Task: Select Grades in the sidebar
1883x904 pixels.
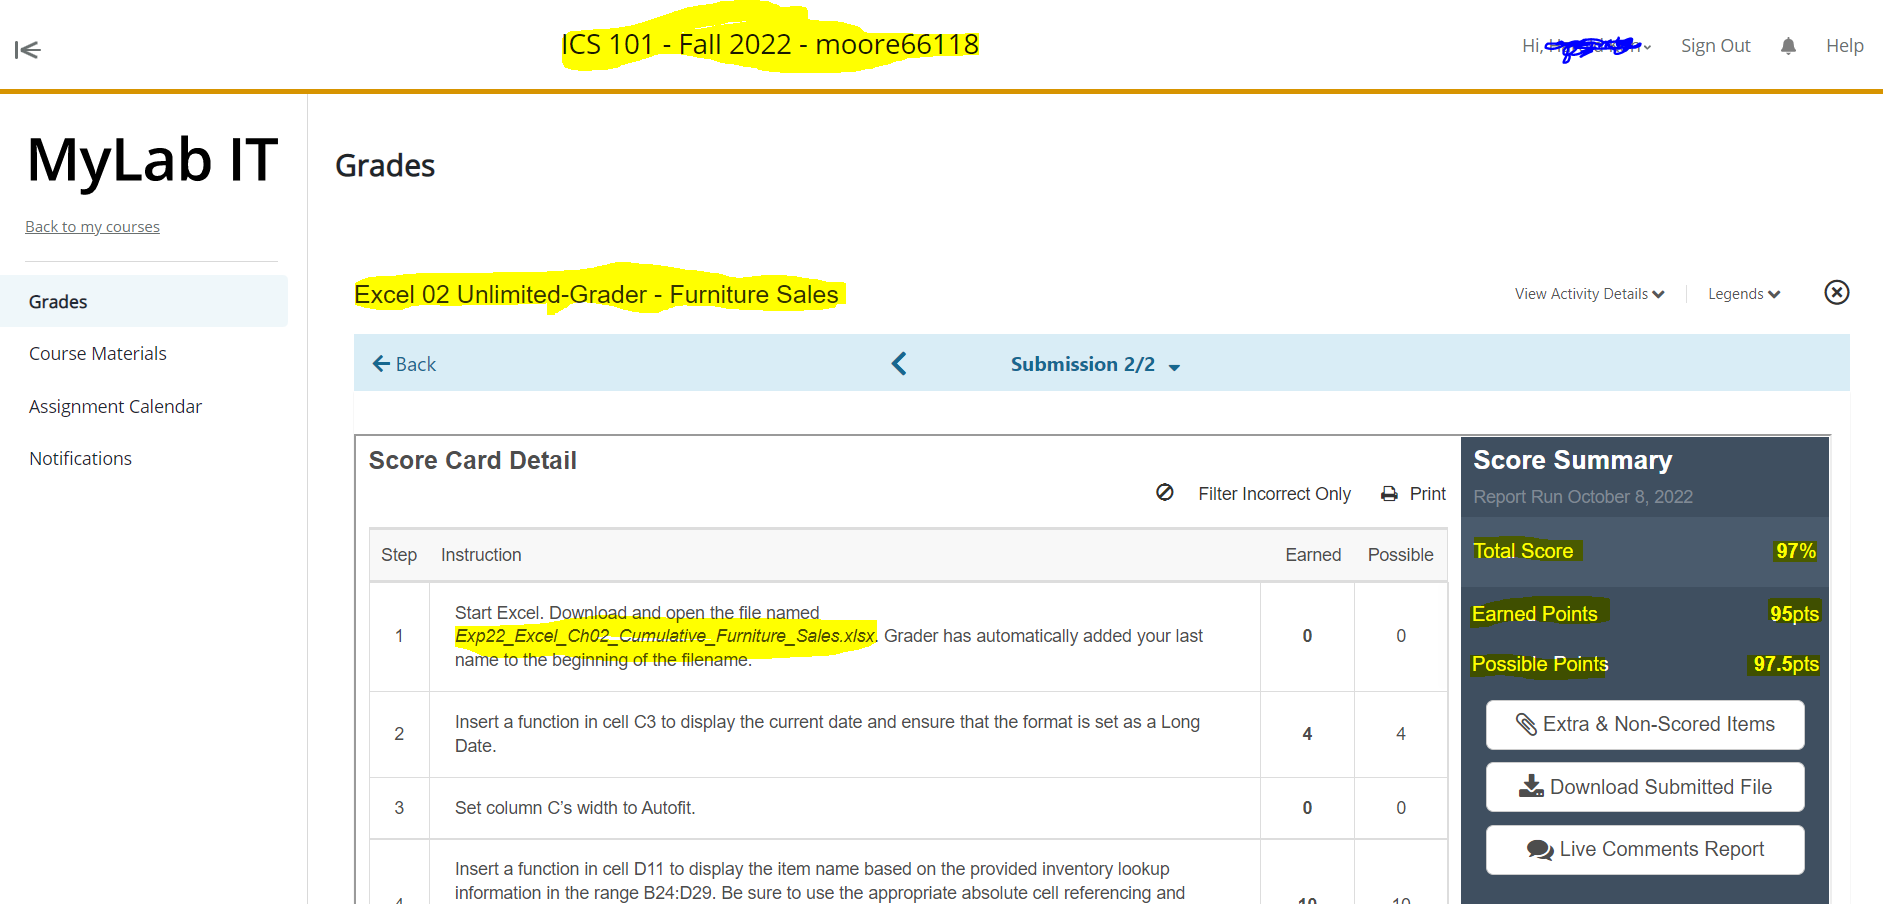Action: point(144,301)
